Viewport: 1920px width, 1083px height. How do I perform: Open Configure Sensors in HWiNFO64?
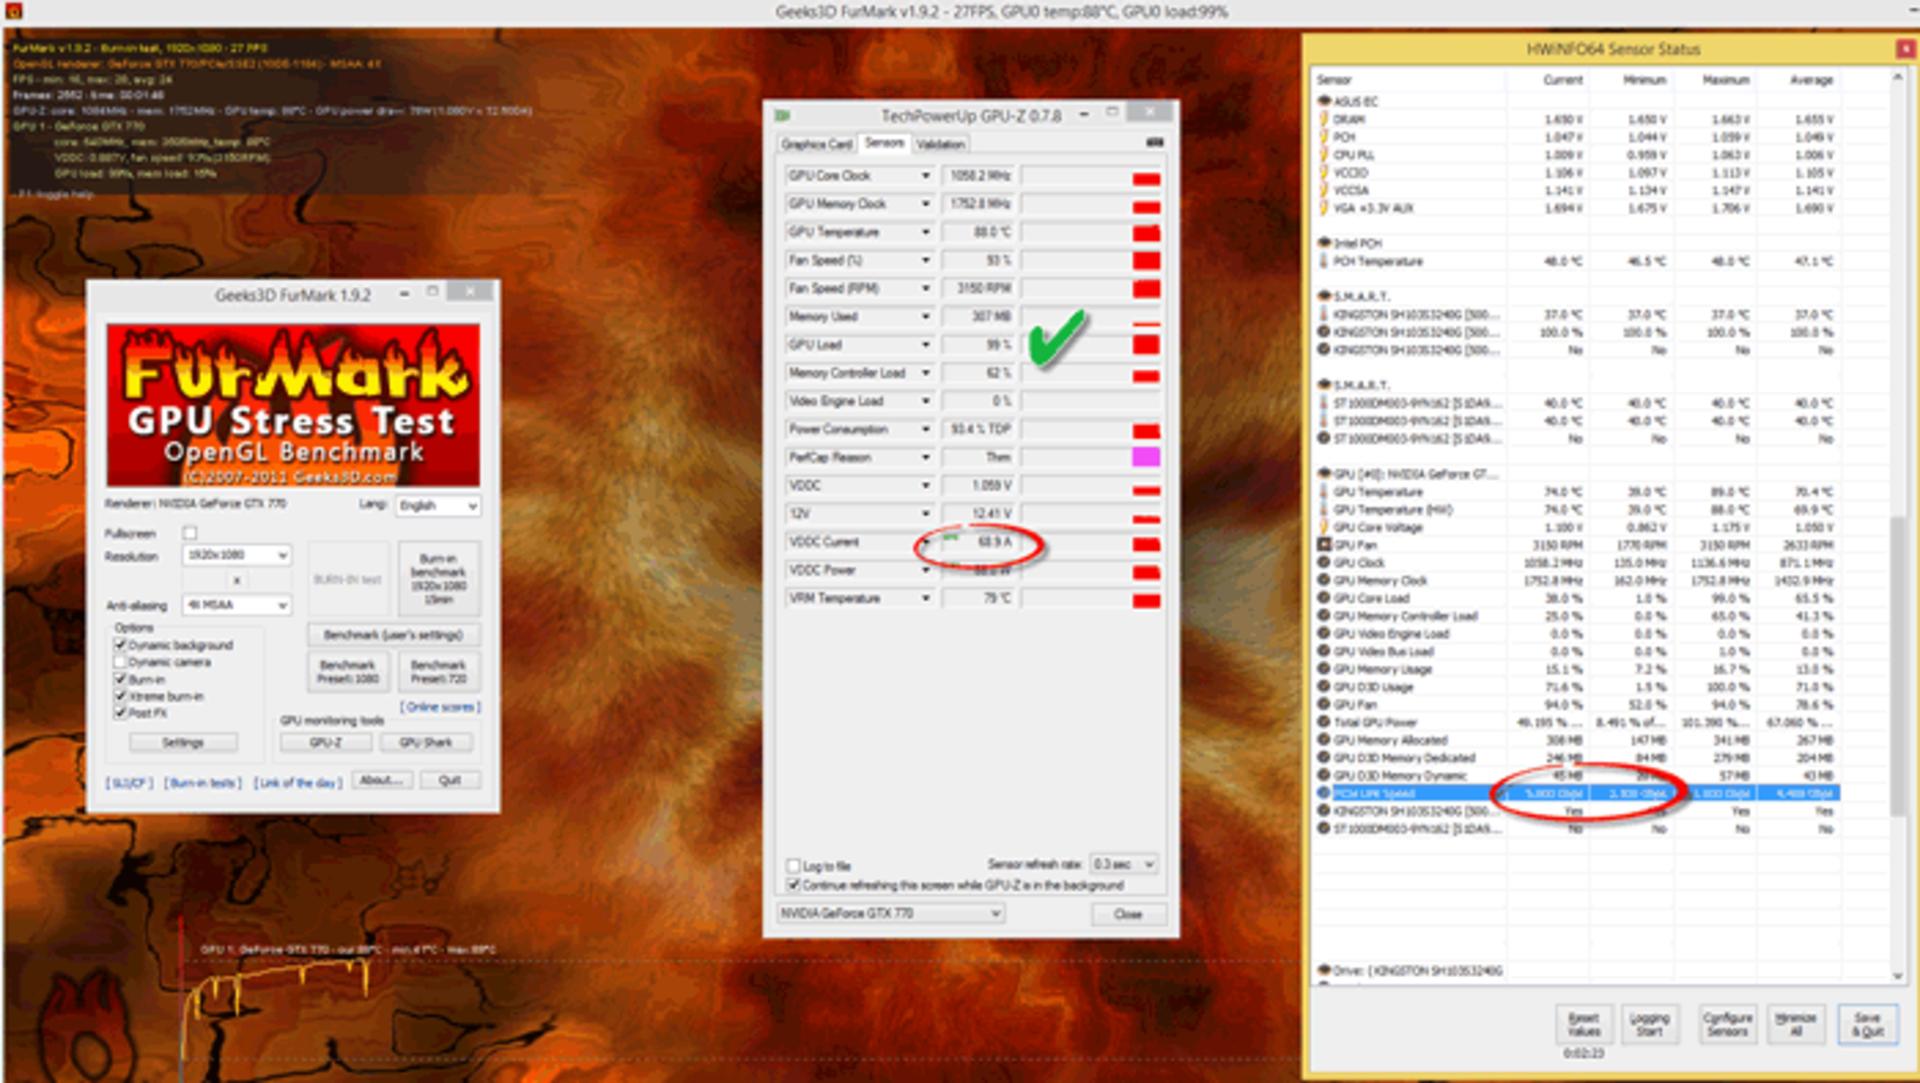pos(1727,1024)
